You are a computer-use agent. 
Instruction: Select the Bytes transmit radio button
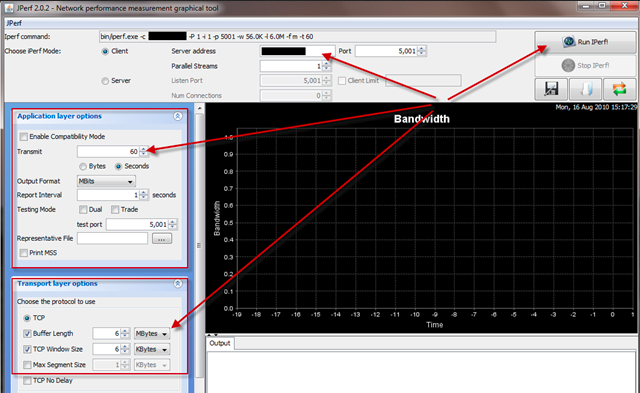pyautogui.click(x=83, y=167)
